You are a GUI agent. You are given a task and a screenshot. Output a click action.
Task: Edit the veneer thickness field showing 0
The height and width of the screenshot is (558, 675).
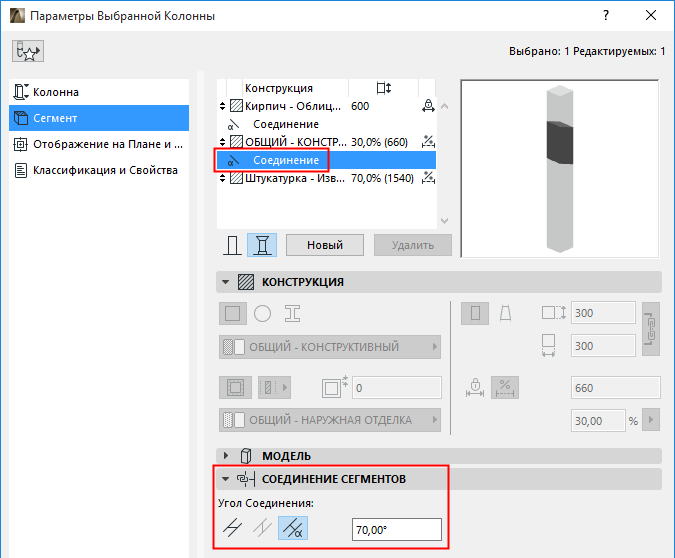point(396,388)
